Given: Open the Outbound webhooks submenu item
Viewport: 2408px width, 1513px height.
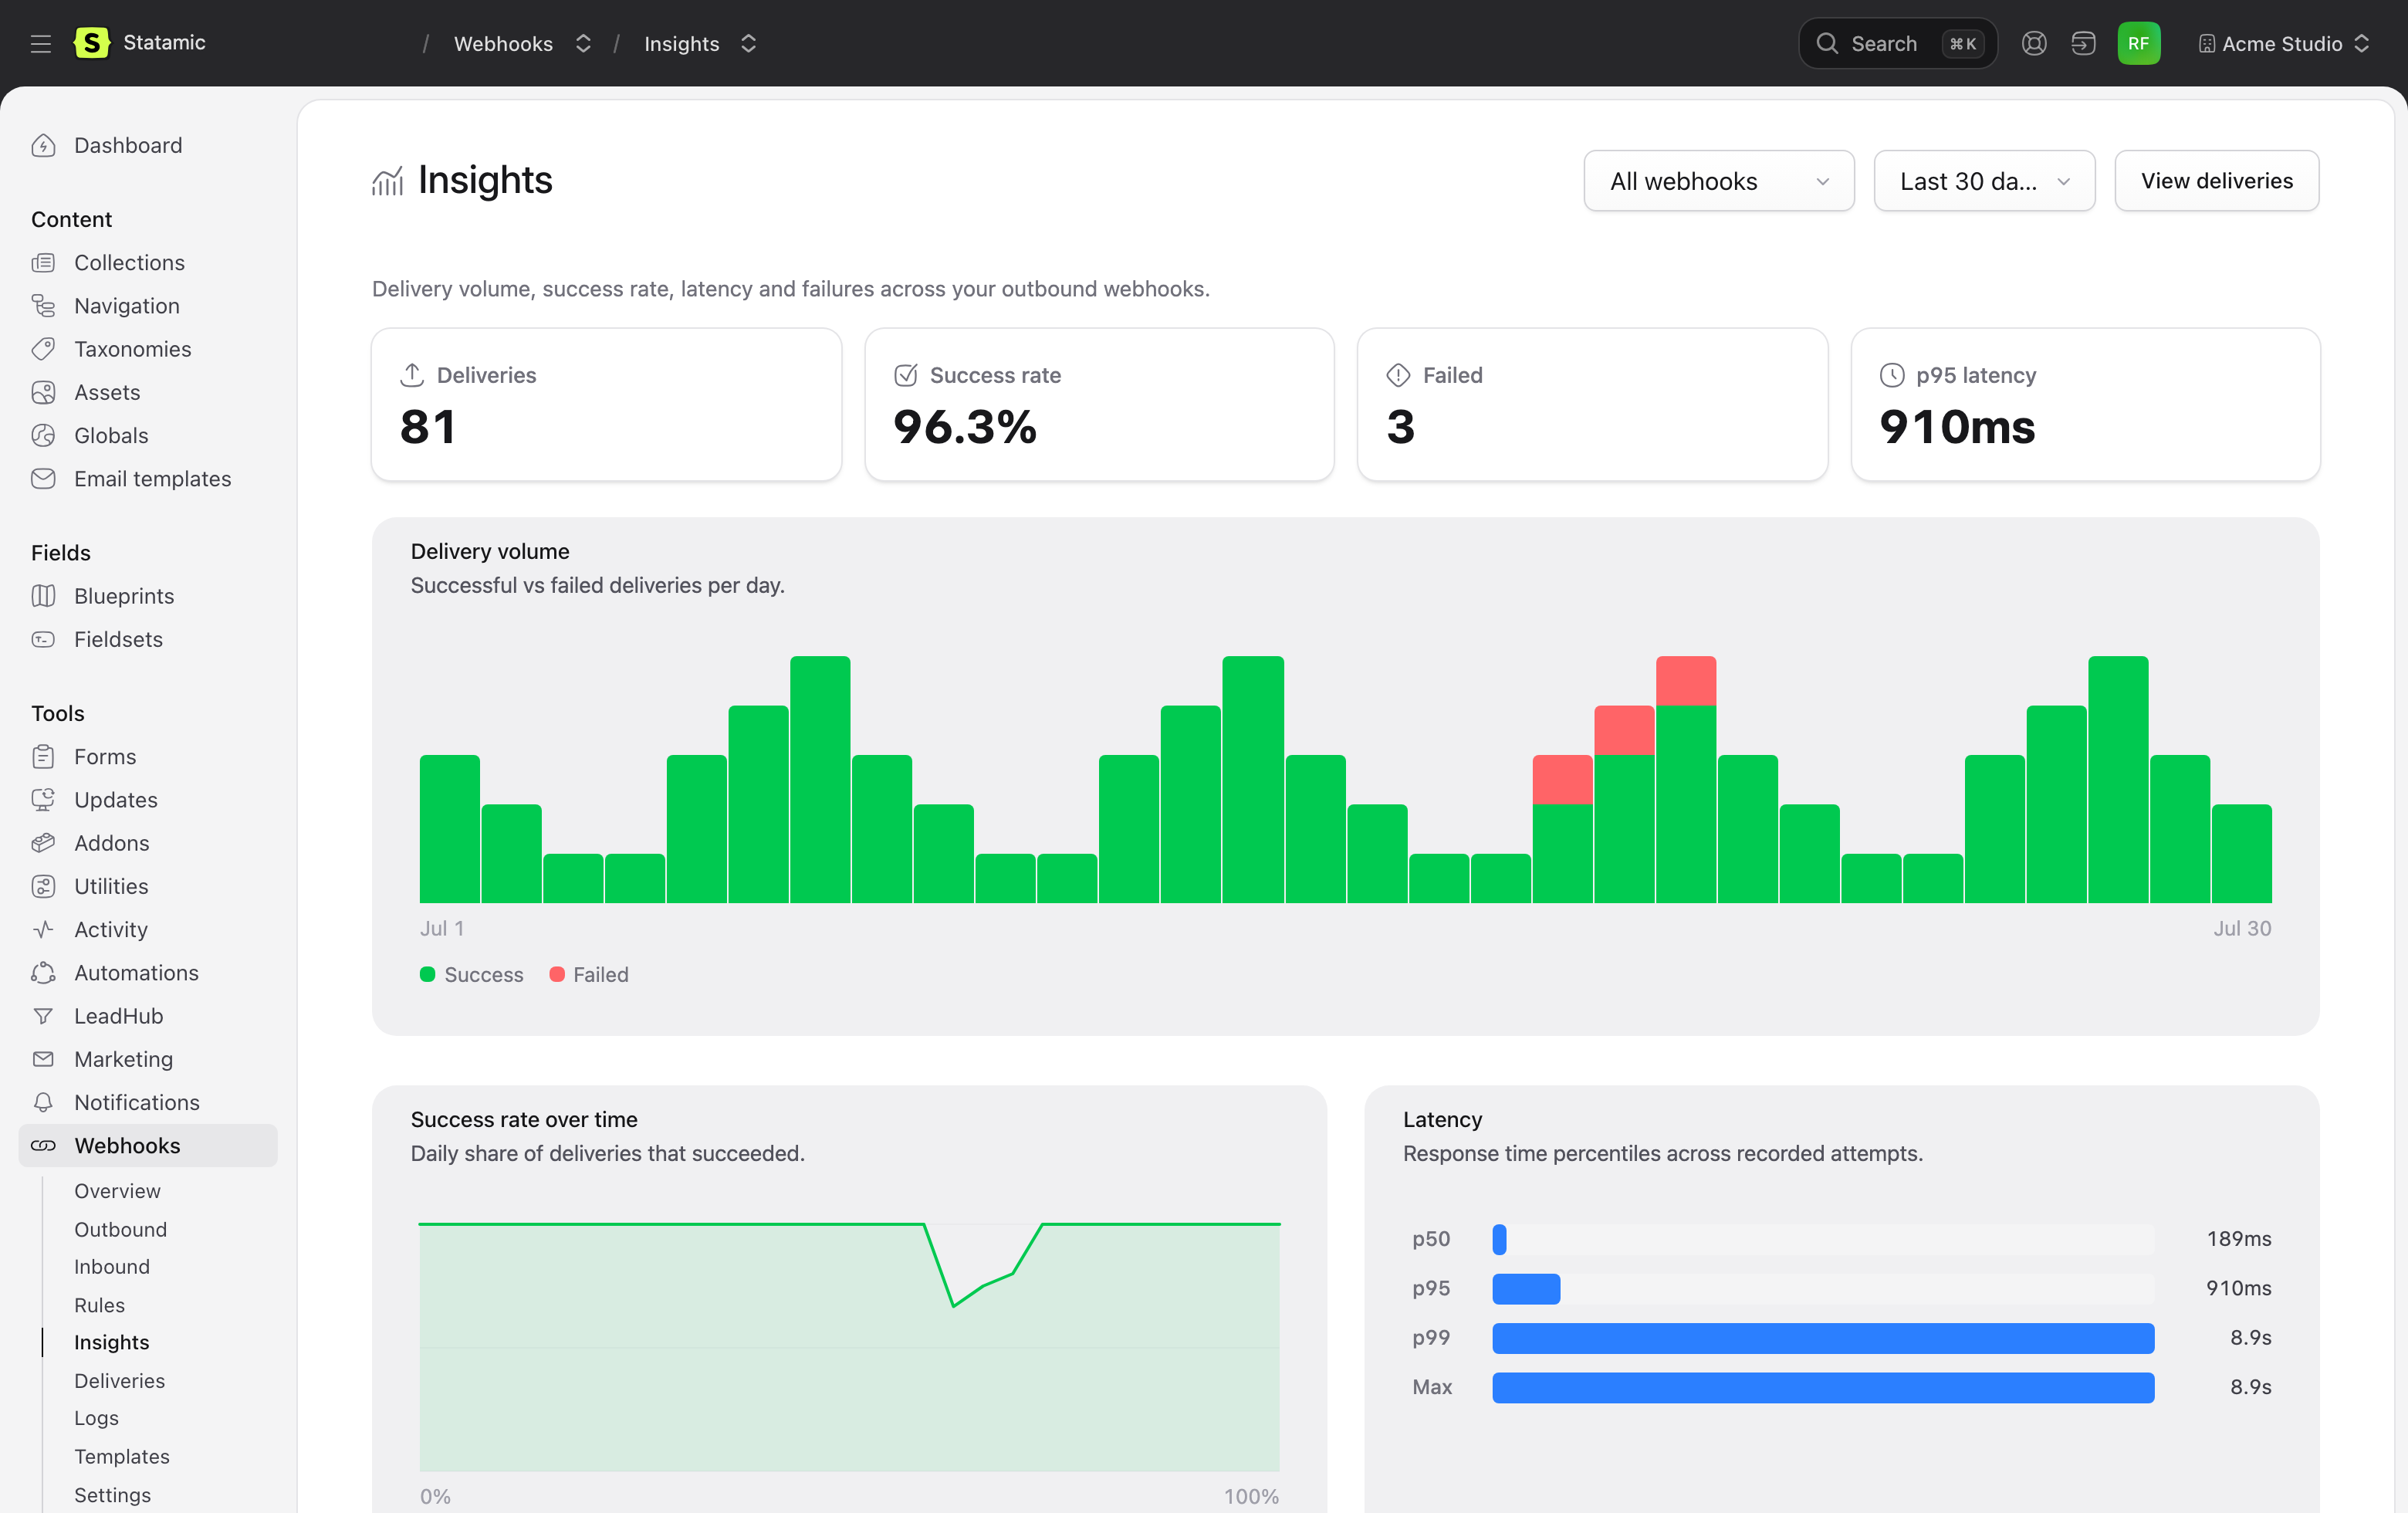Looking at the screenshot, I should coord(120,1229).
